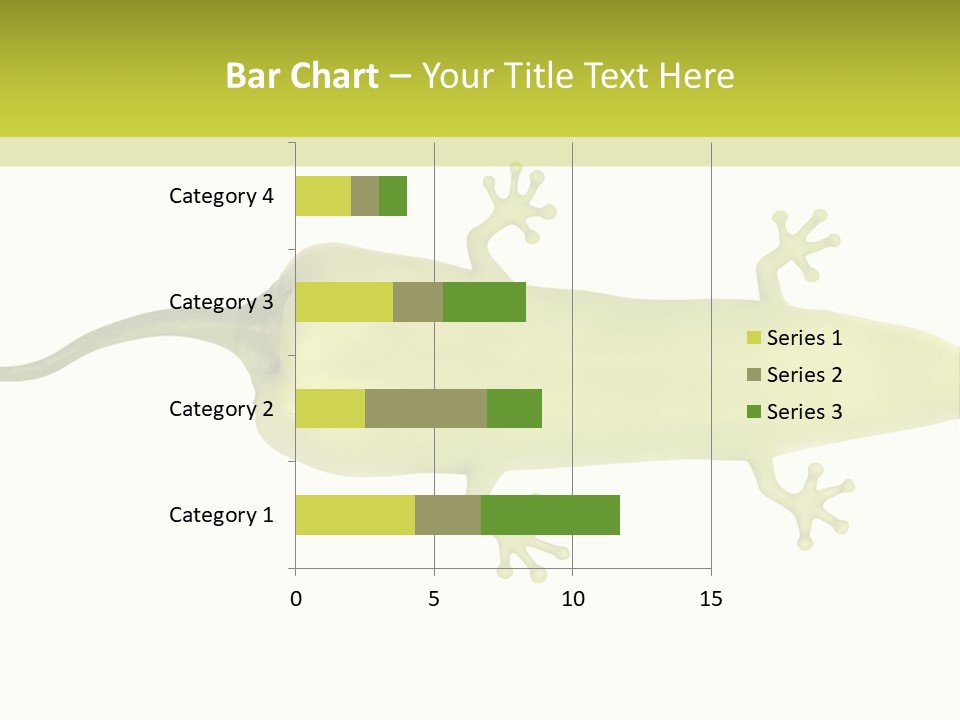Select the Category 1 axis label

point(221,515)
